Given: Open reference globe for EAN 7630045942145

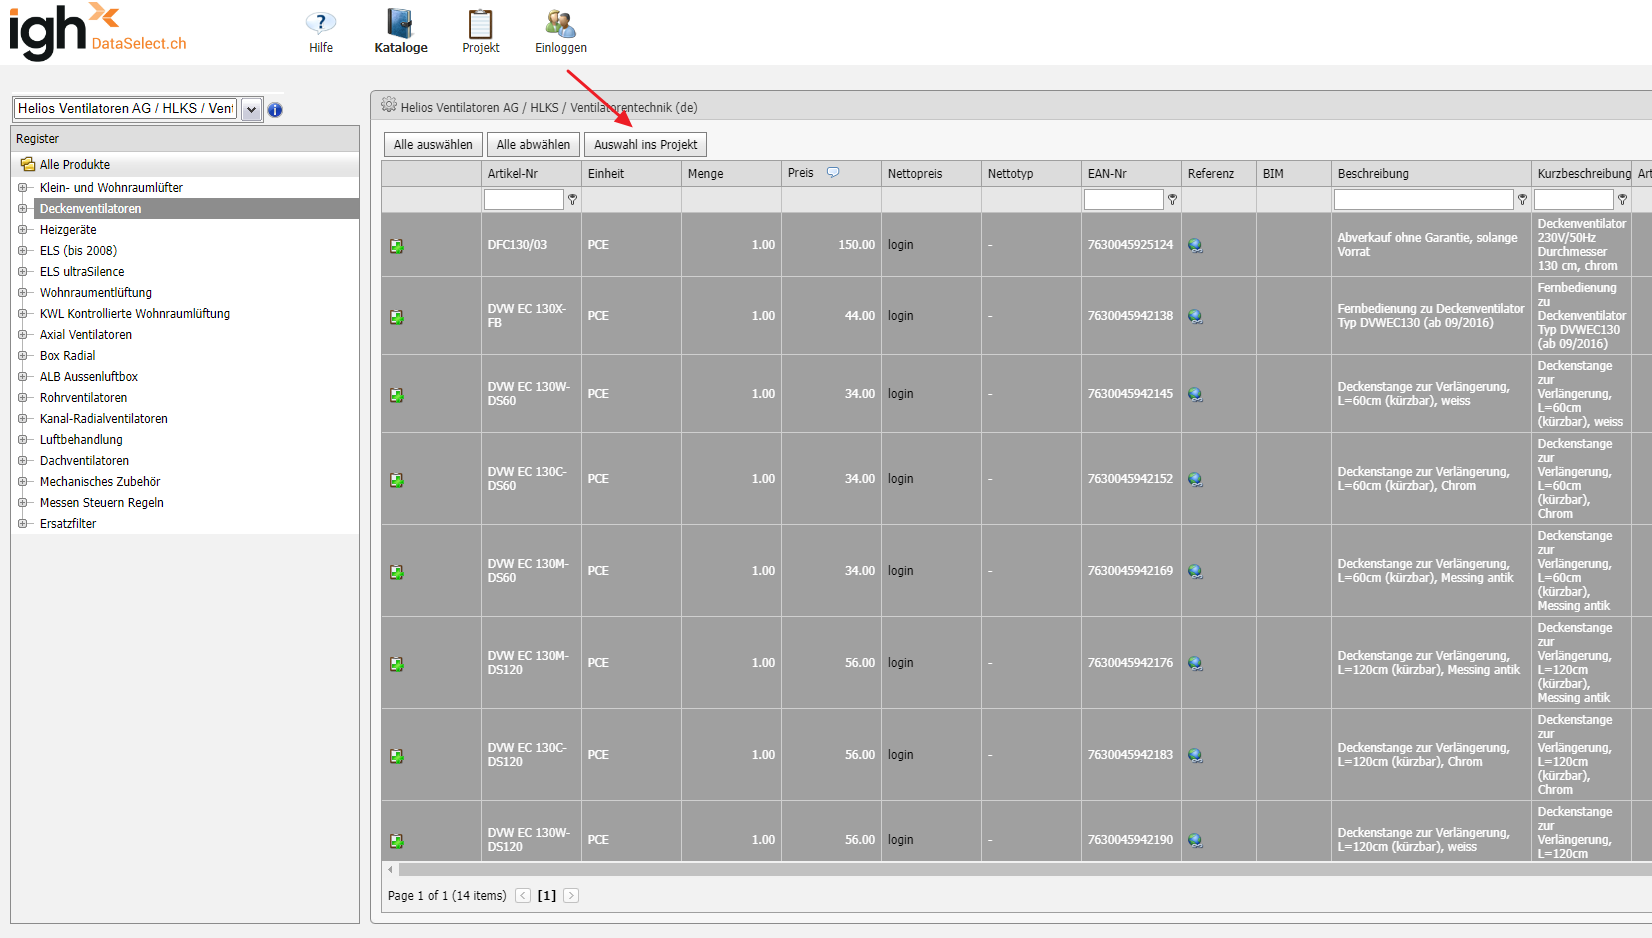Looking at the screenshot, I should coord(1195,395).
